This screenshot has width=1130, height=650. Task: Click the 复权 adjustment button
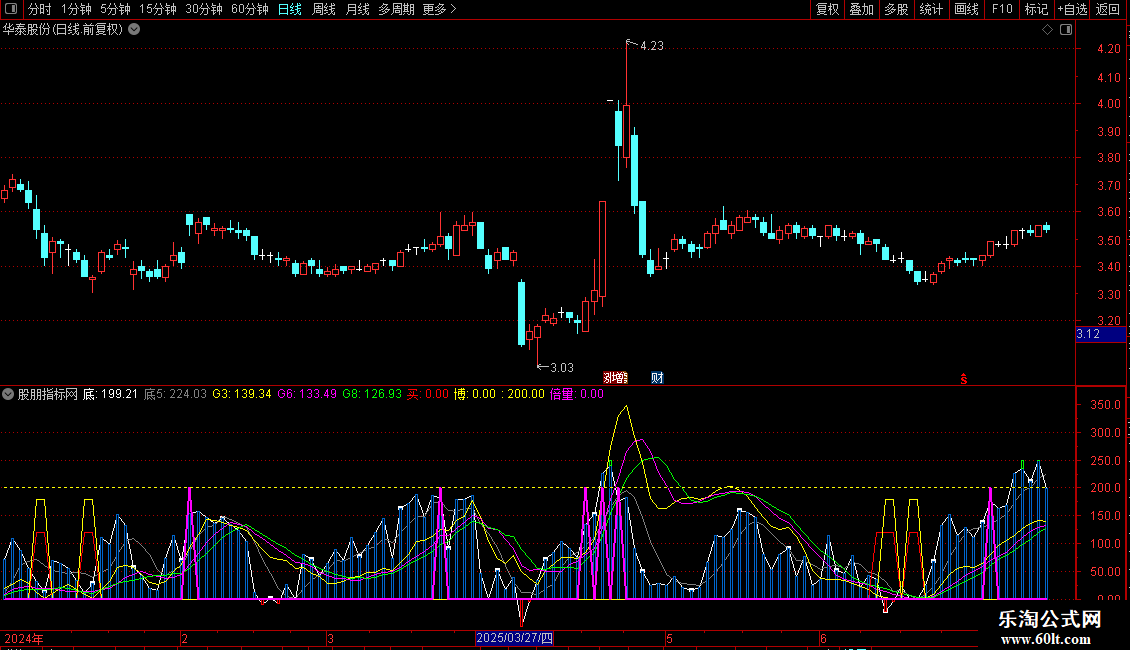[x=827, y=10]
